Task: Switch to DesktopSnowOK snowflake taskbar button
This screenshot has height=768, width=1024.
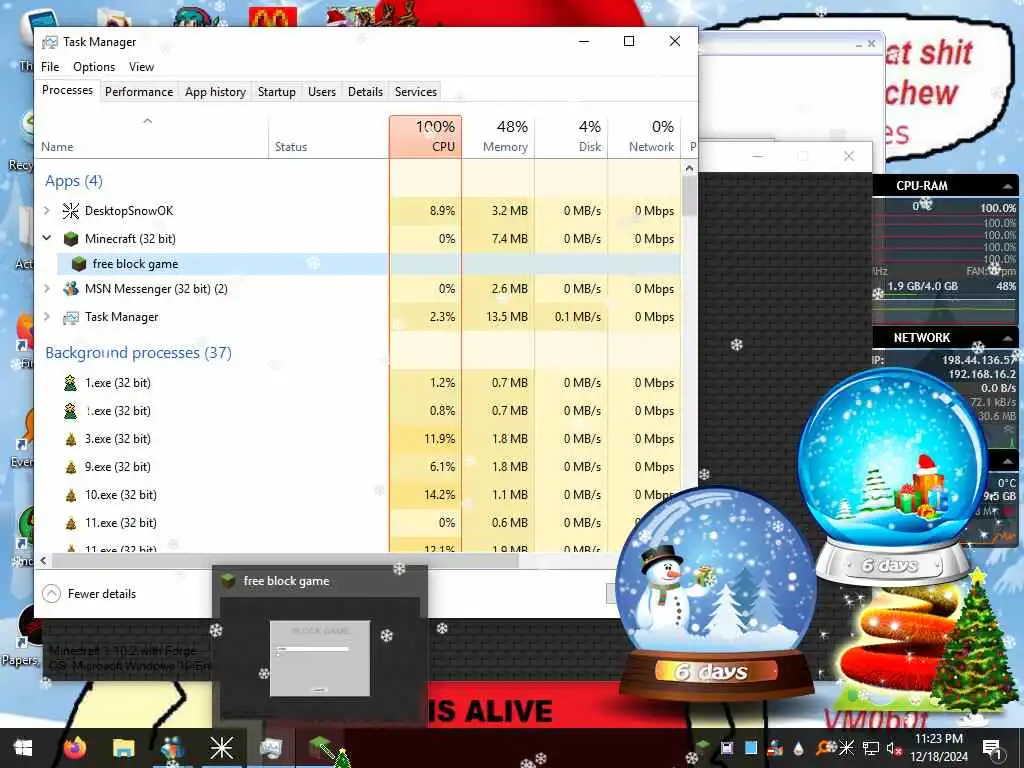Action: (221, 748)
